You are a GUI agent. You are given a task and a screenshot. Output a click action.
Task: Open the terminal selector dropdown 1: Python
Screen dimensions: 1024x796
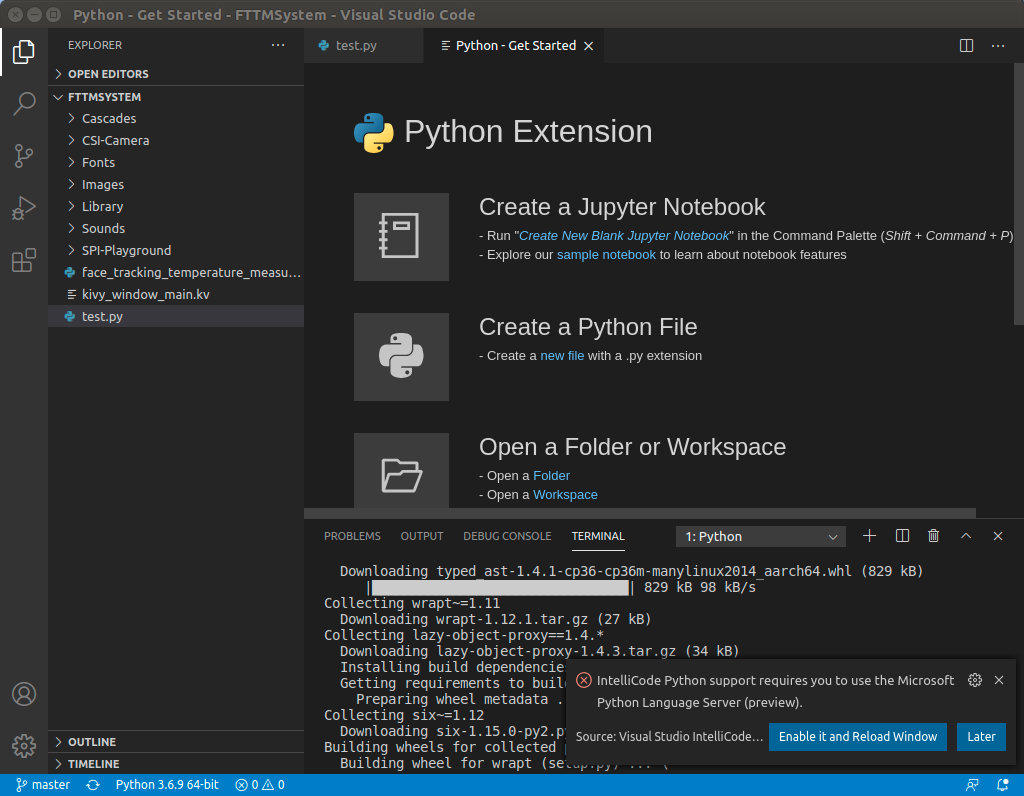(x=761, y=537)
